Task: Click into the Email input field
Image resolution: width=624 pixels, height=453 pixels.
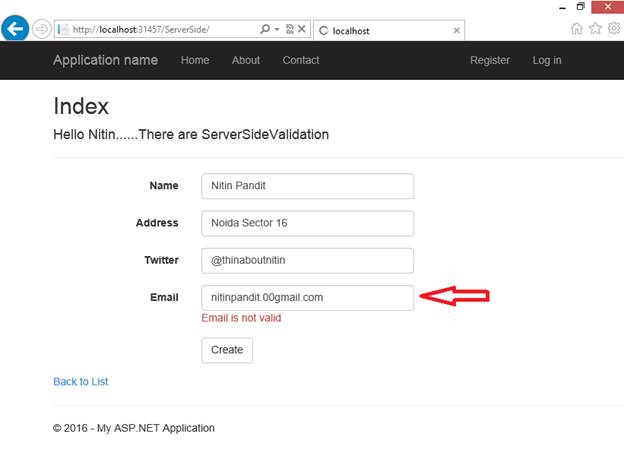Action: point(307,297)
